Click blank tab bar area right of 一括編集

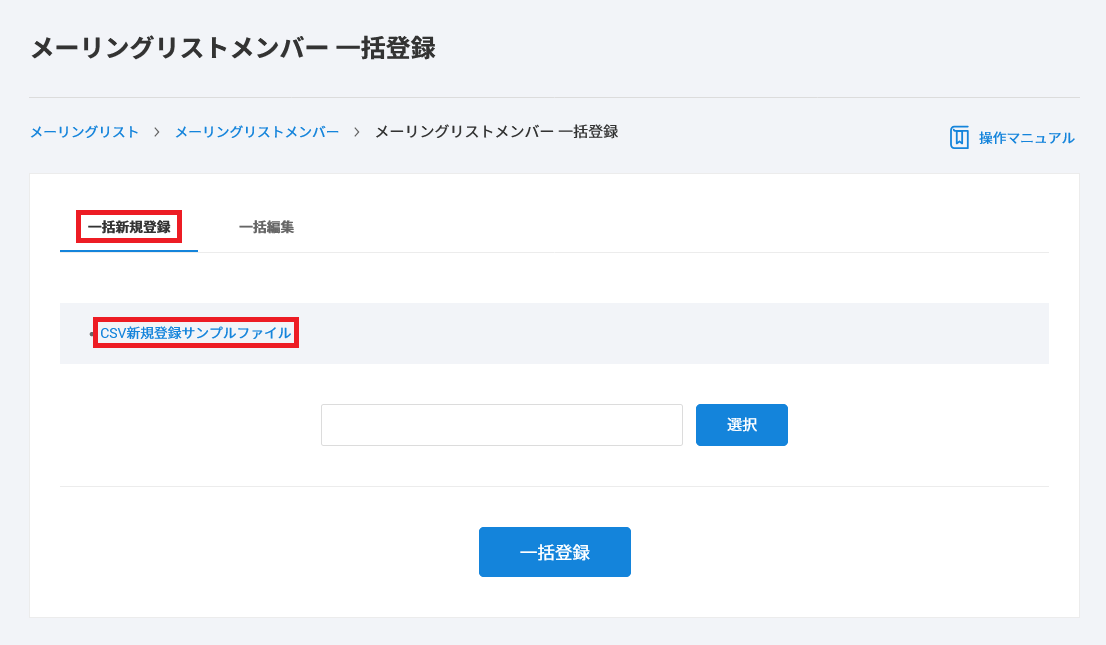(x=670, y=227)
